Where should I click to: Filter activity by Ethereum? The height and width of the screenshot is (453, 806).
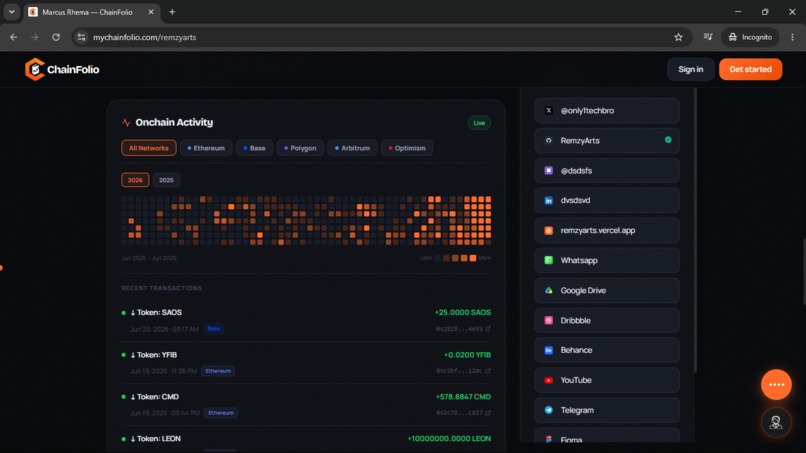point(206,148)
